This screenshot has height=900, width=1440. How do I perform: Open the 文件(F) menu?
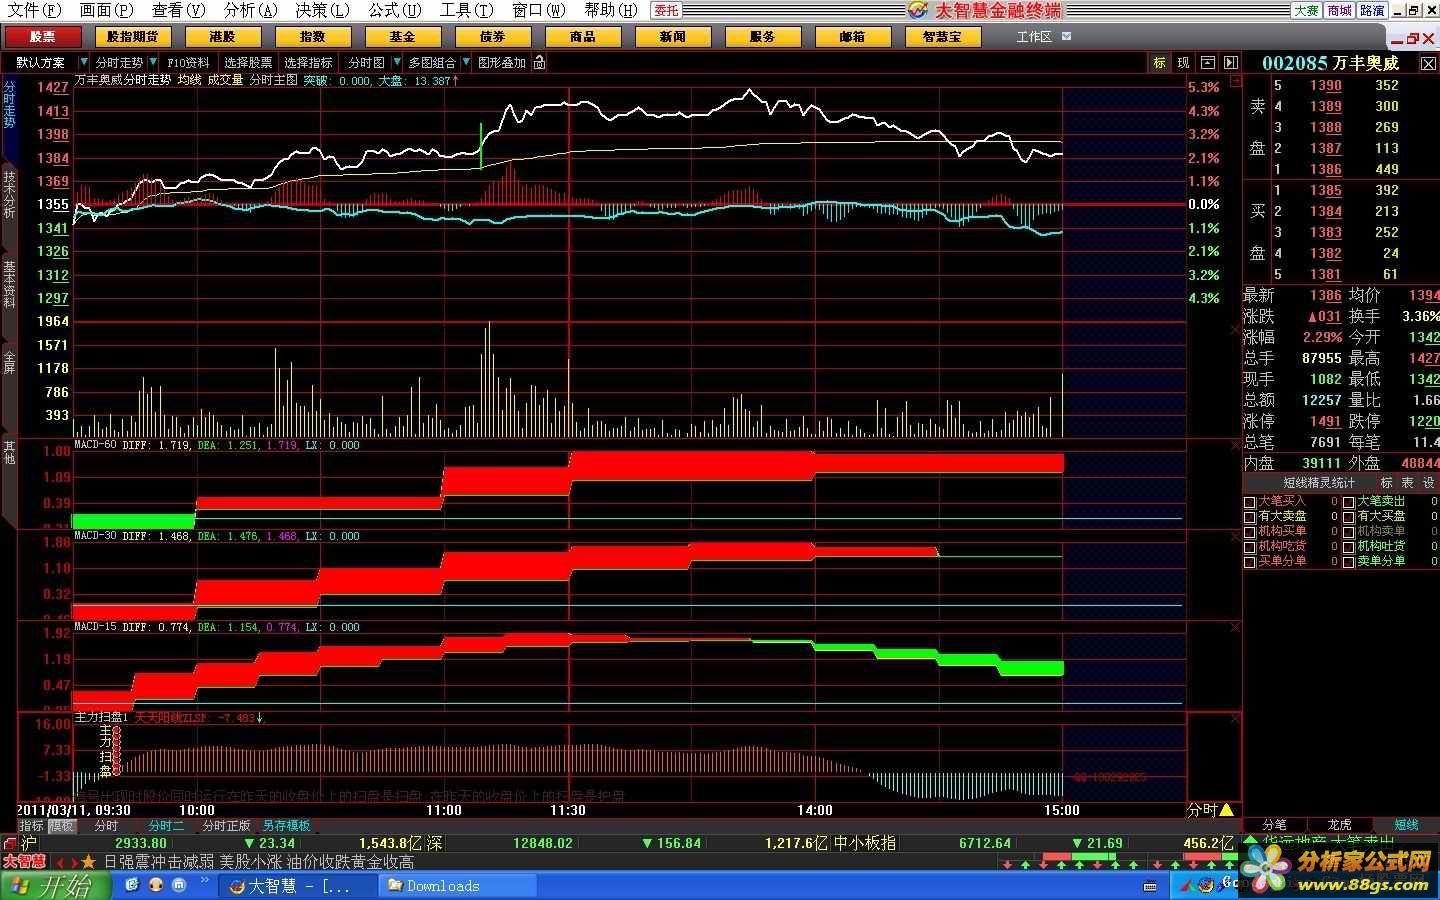pos(34,10)
